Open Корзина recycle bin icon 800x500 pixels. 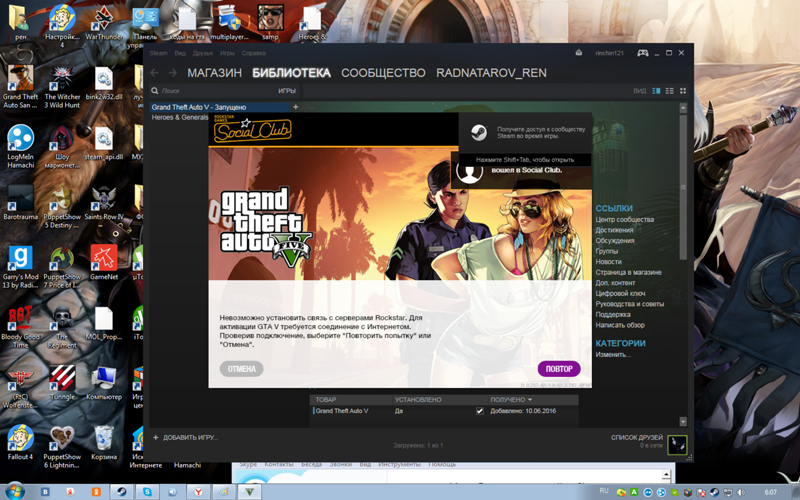pos(104,442)
